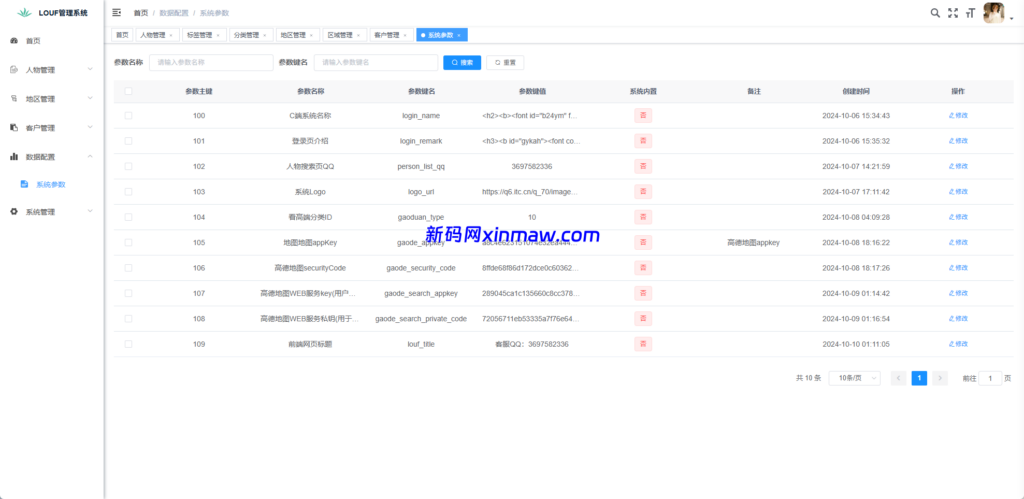1024x499 pixels.
Task: Click the 人物管理 sidebar icon
Action: point(14,69)
